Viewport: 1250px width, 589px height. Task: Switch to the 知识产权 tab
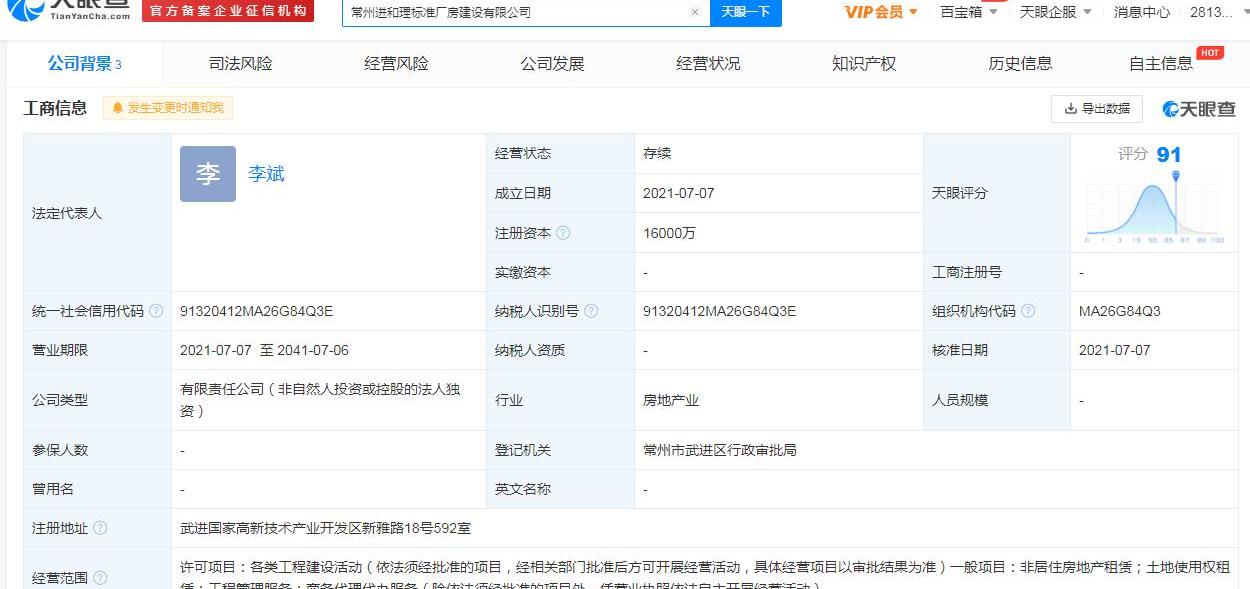864,64
